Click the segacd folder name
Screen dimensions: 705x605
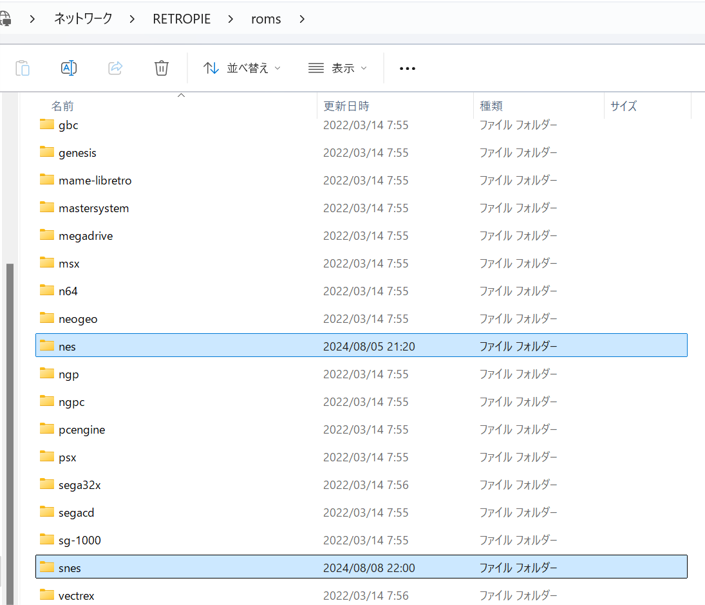76,513
